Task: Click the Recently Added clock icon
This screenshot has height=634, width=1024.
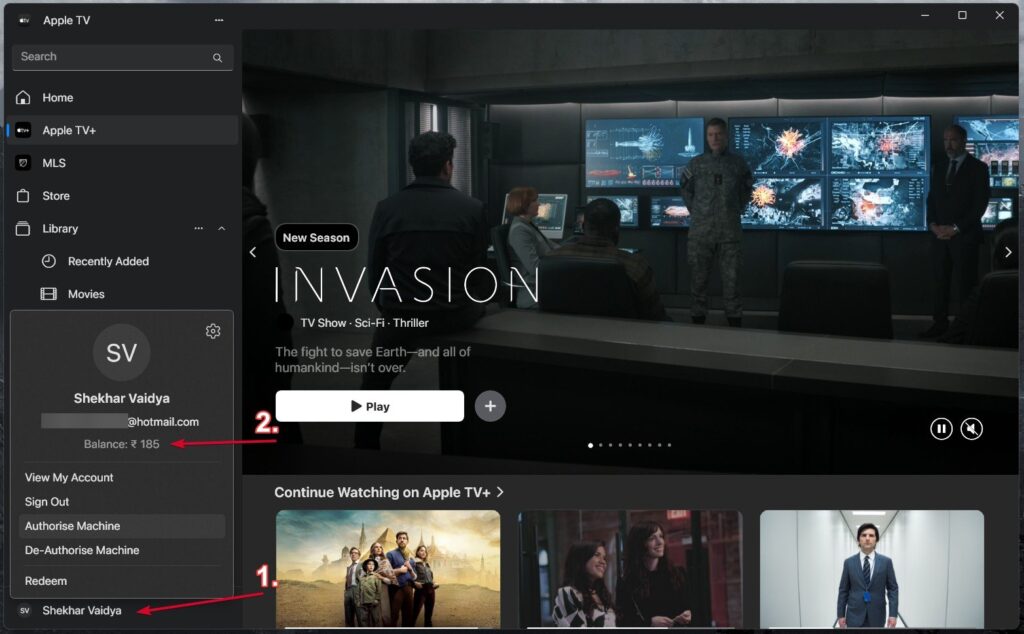Action: 48,262
